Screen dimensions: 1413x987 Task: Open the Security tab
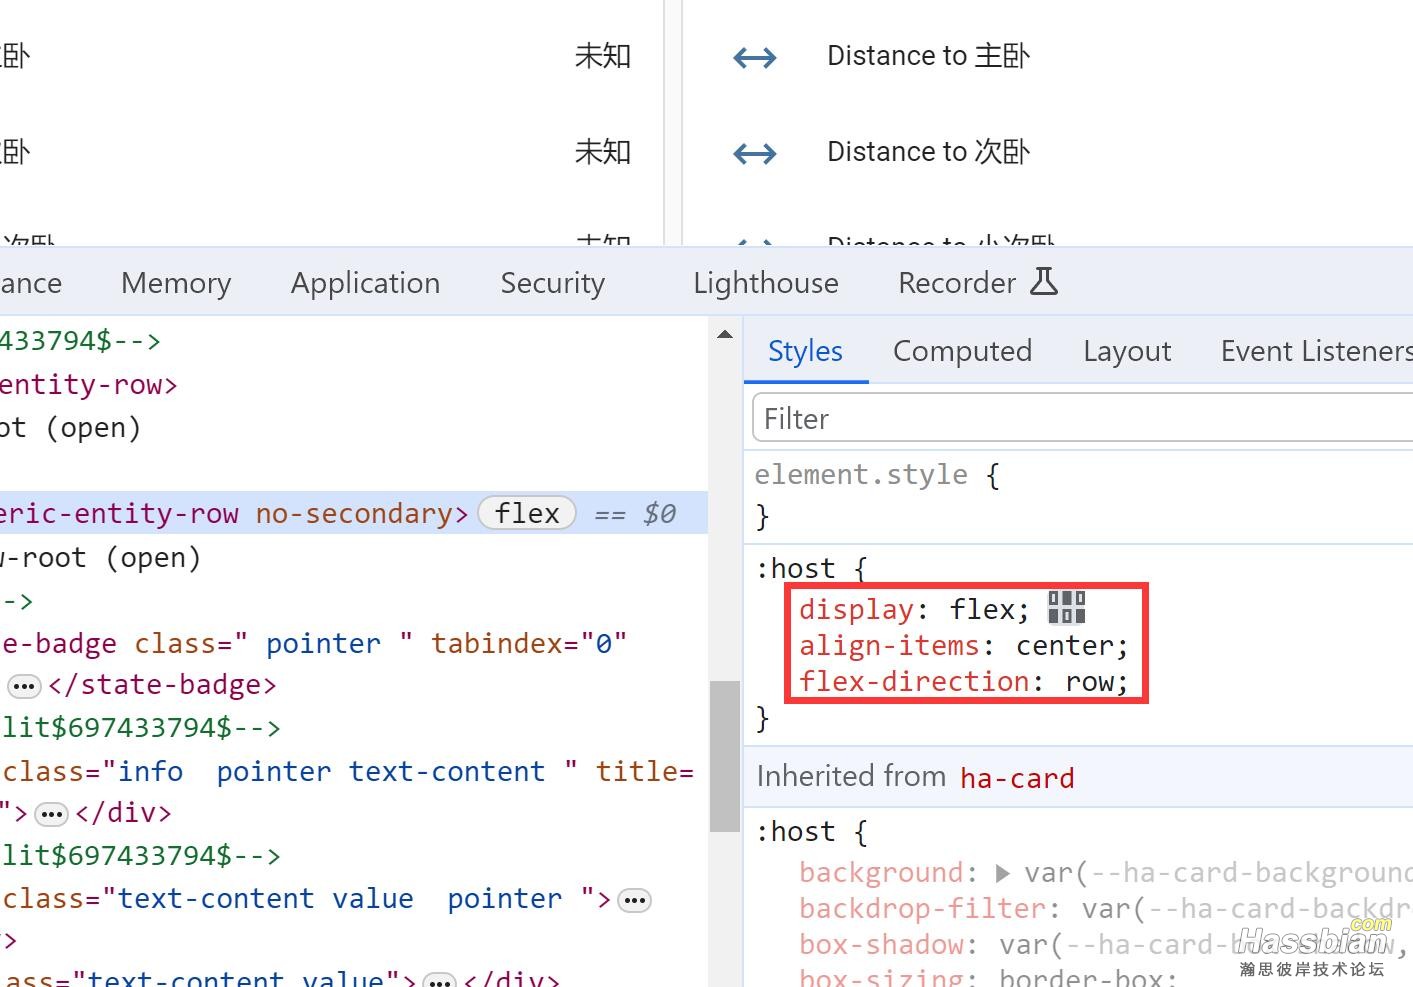tap(552, 283)
